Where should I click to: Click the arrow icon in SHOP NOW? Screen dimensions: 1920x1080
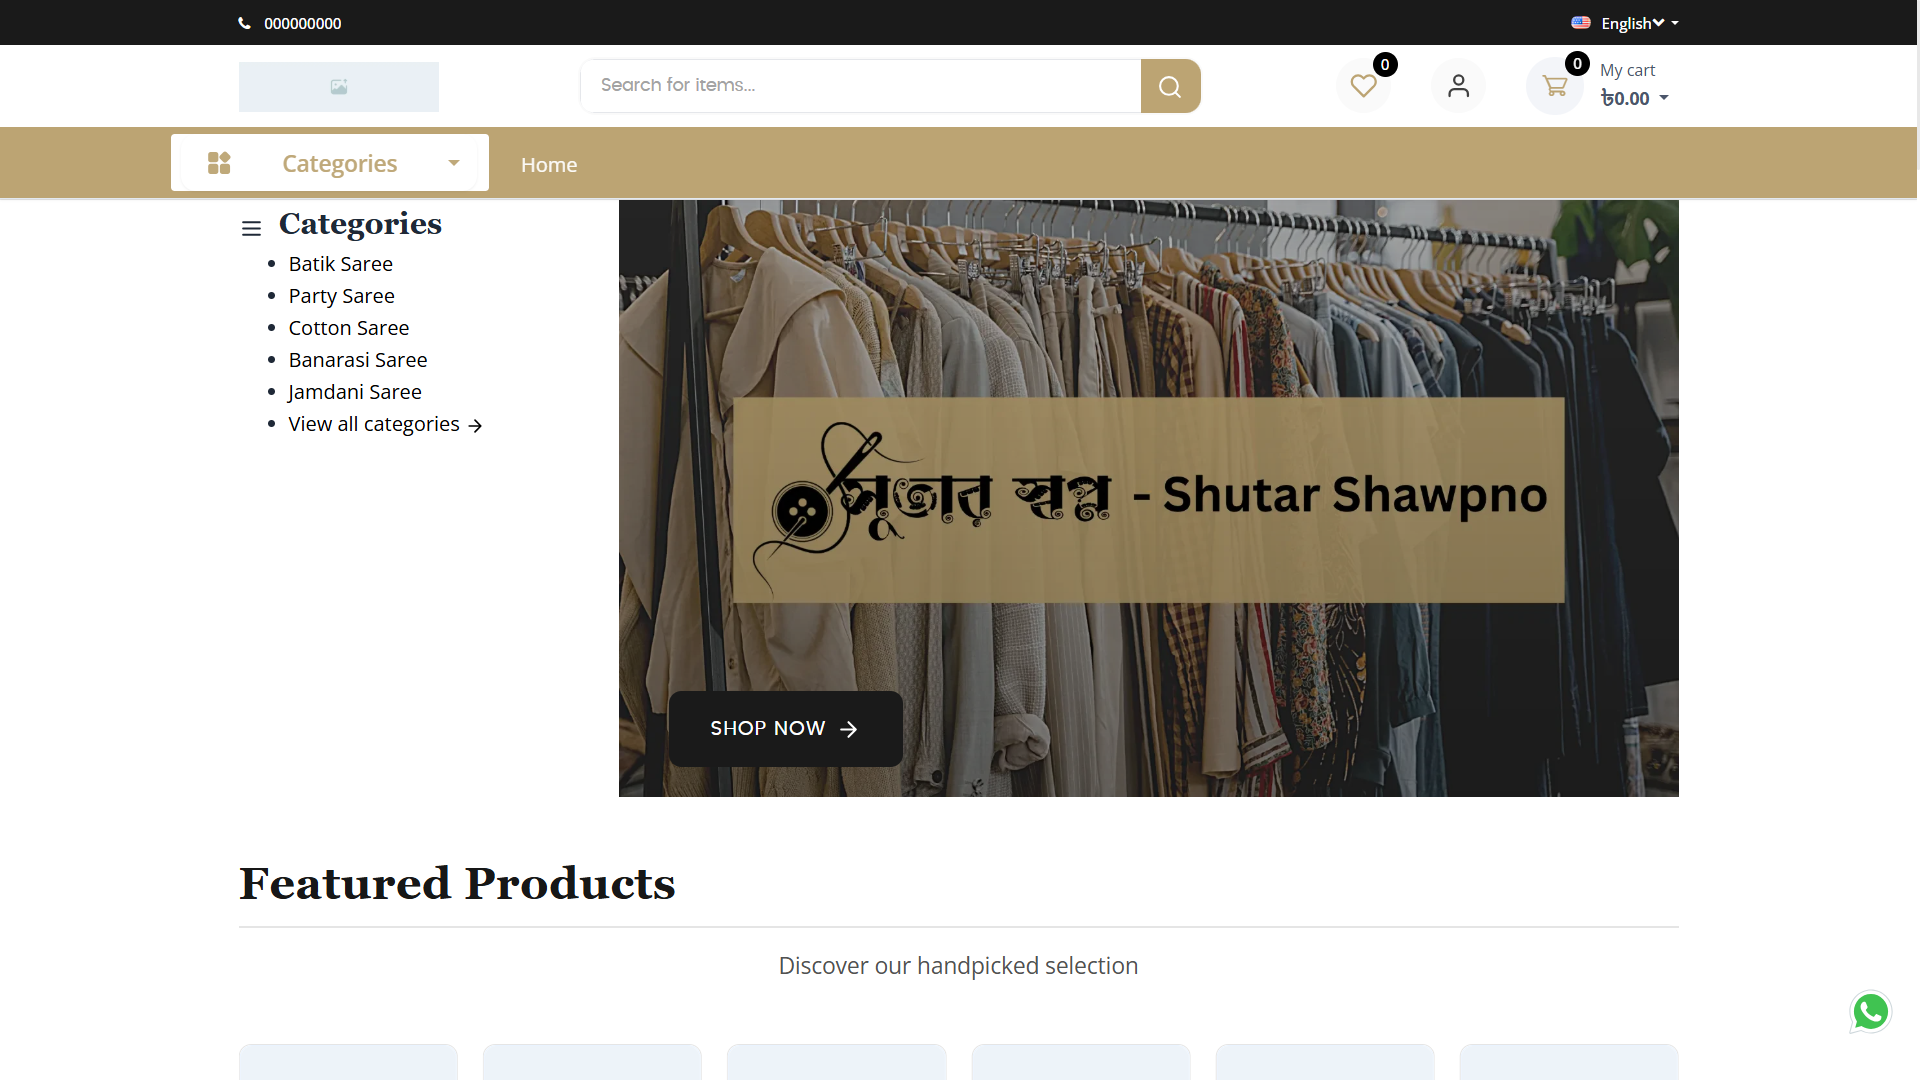(849, 730)
